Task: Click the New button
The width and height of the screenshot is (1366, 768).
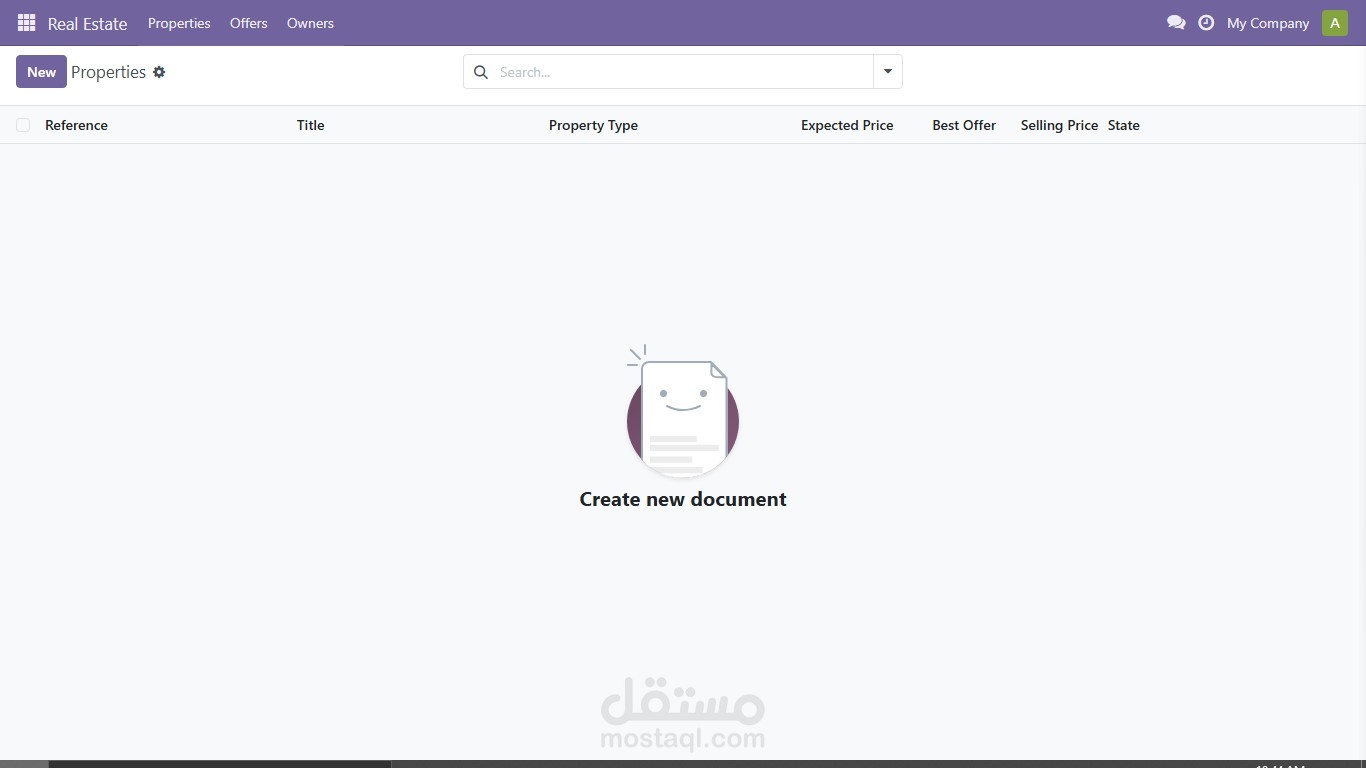Action: point(41,72)
